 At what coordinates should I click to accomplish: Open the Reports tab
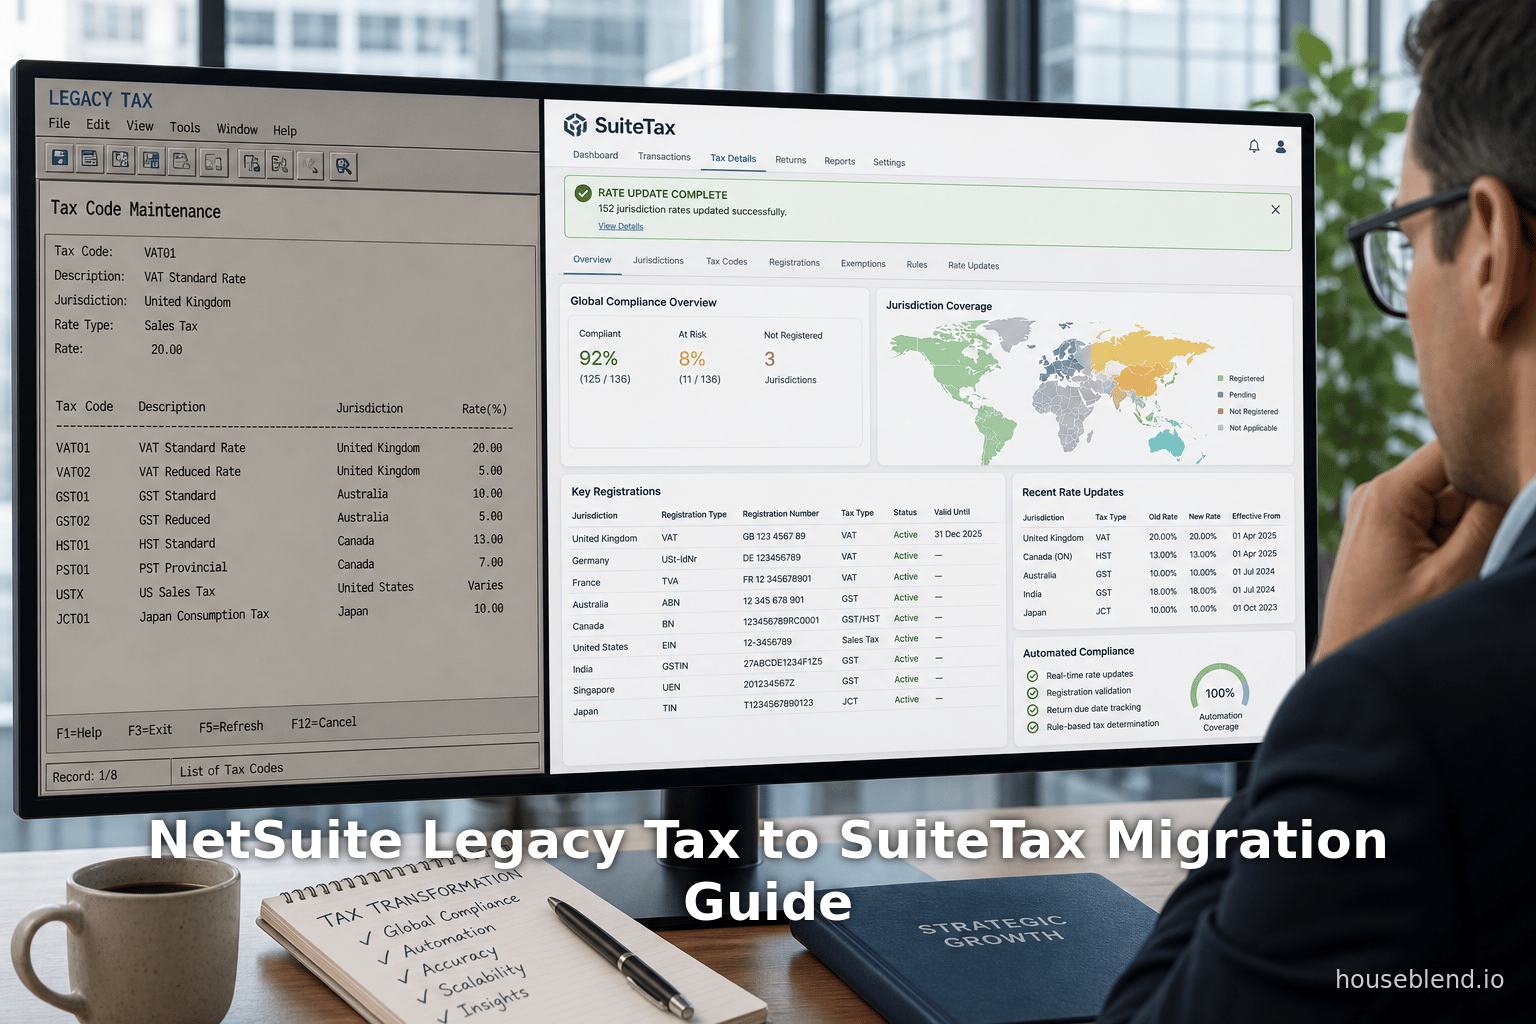point(840,161)
